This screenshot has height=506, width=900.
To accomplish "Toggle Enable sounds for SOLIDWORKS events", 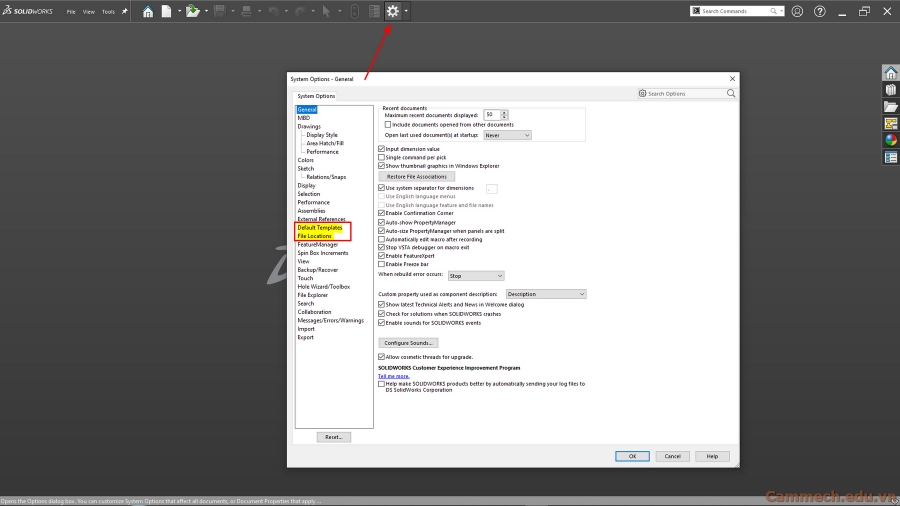I will 382,323.
